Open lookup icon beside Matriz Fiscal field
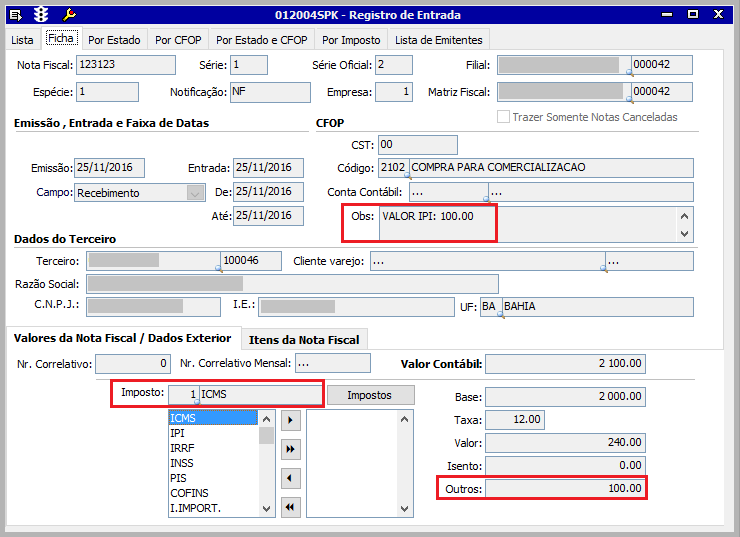The width and height of the screenshot is (740, 537). click(630, 99)
